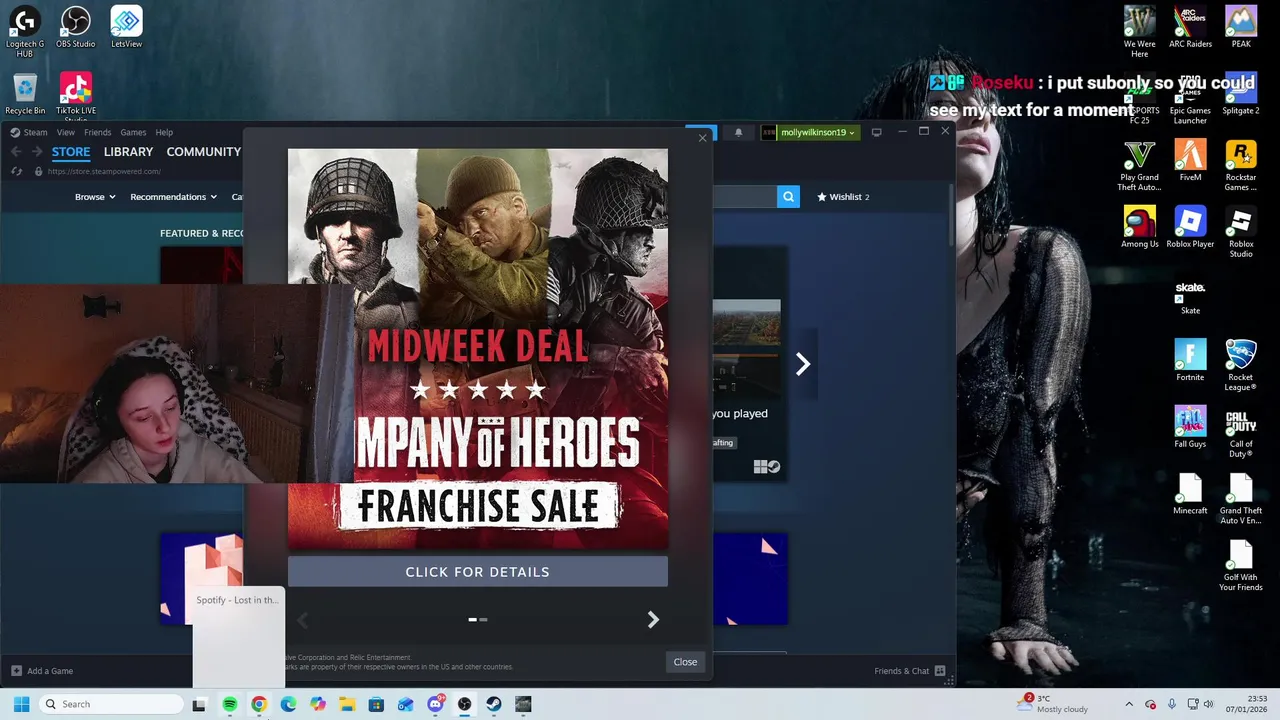Open the weather widget showing 3°C
The height and width of the screenshot is (720, 1280).
click(1053, 704)
